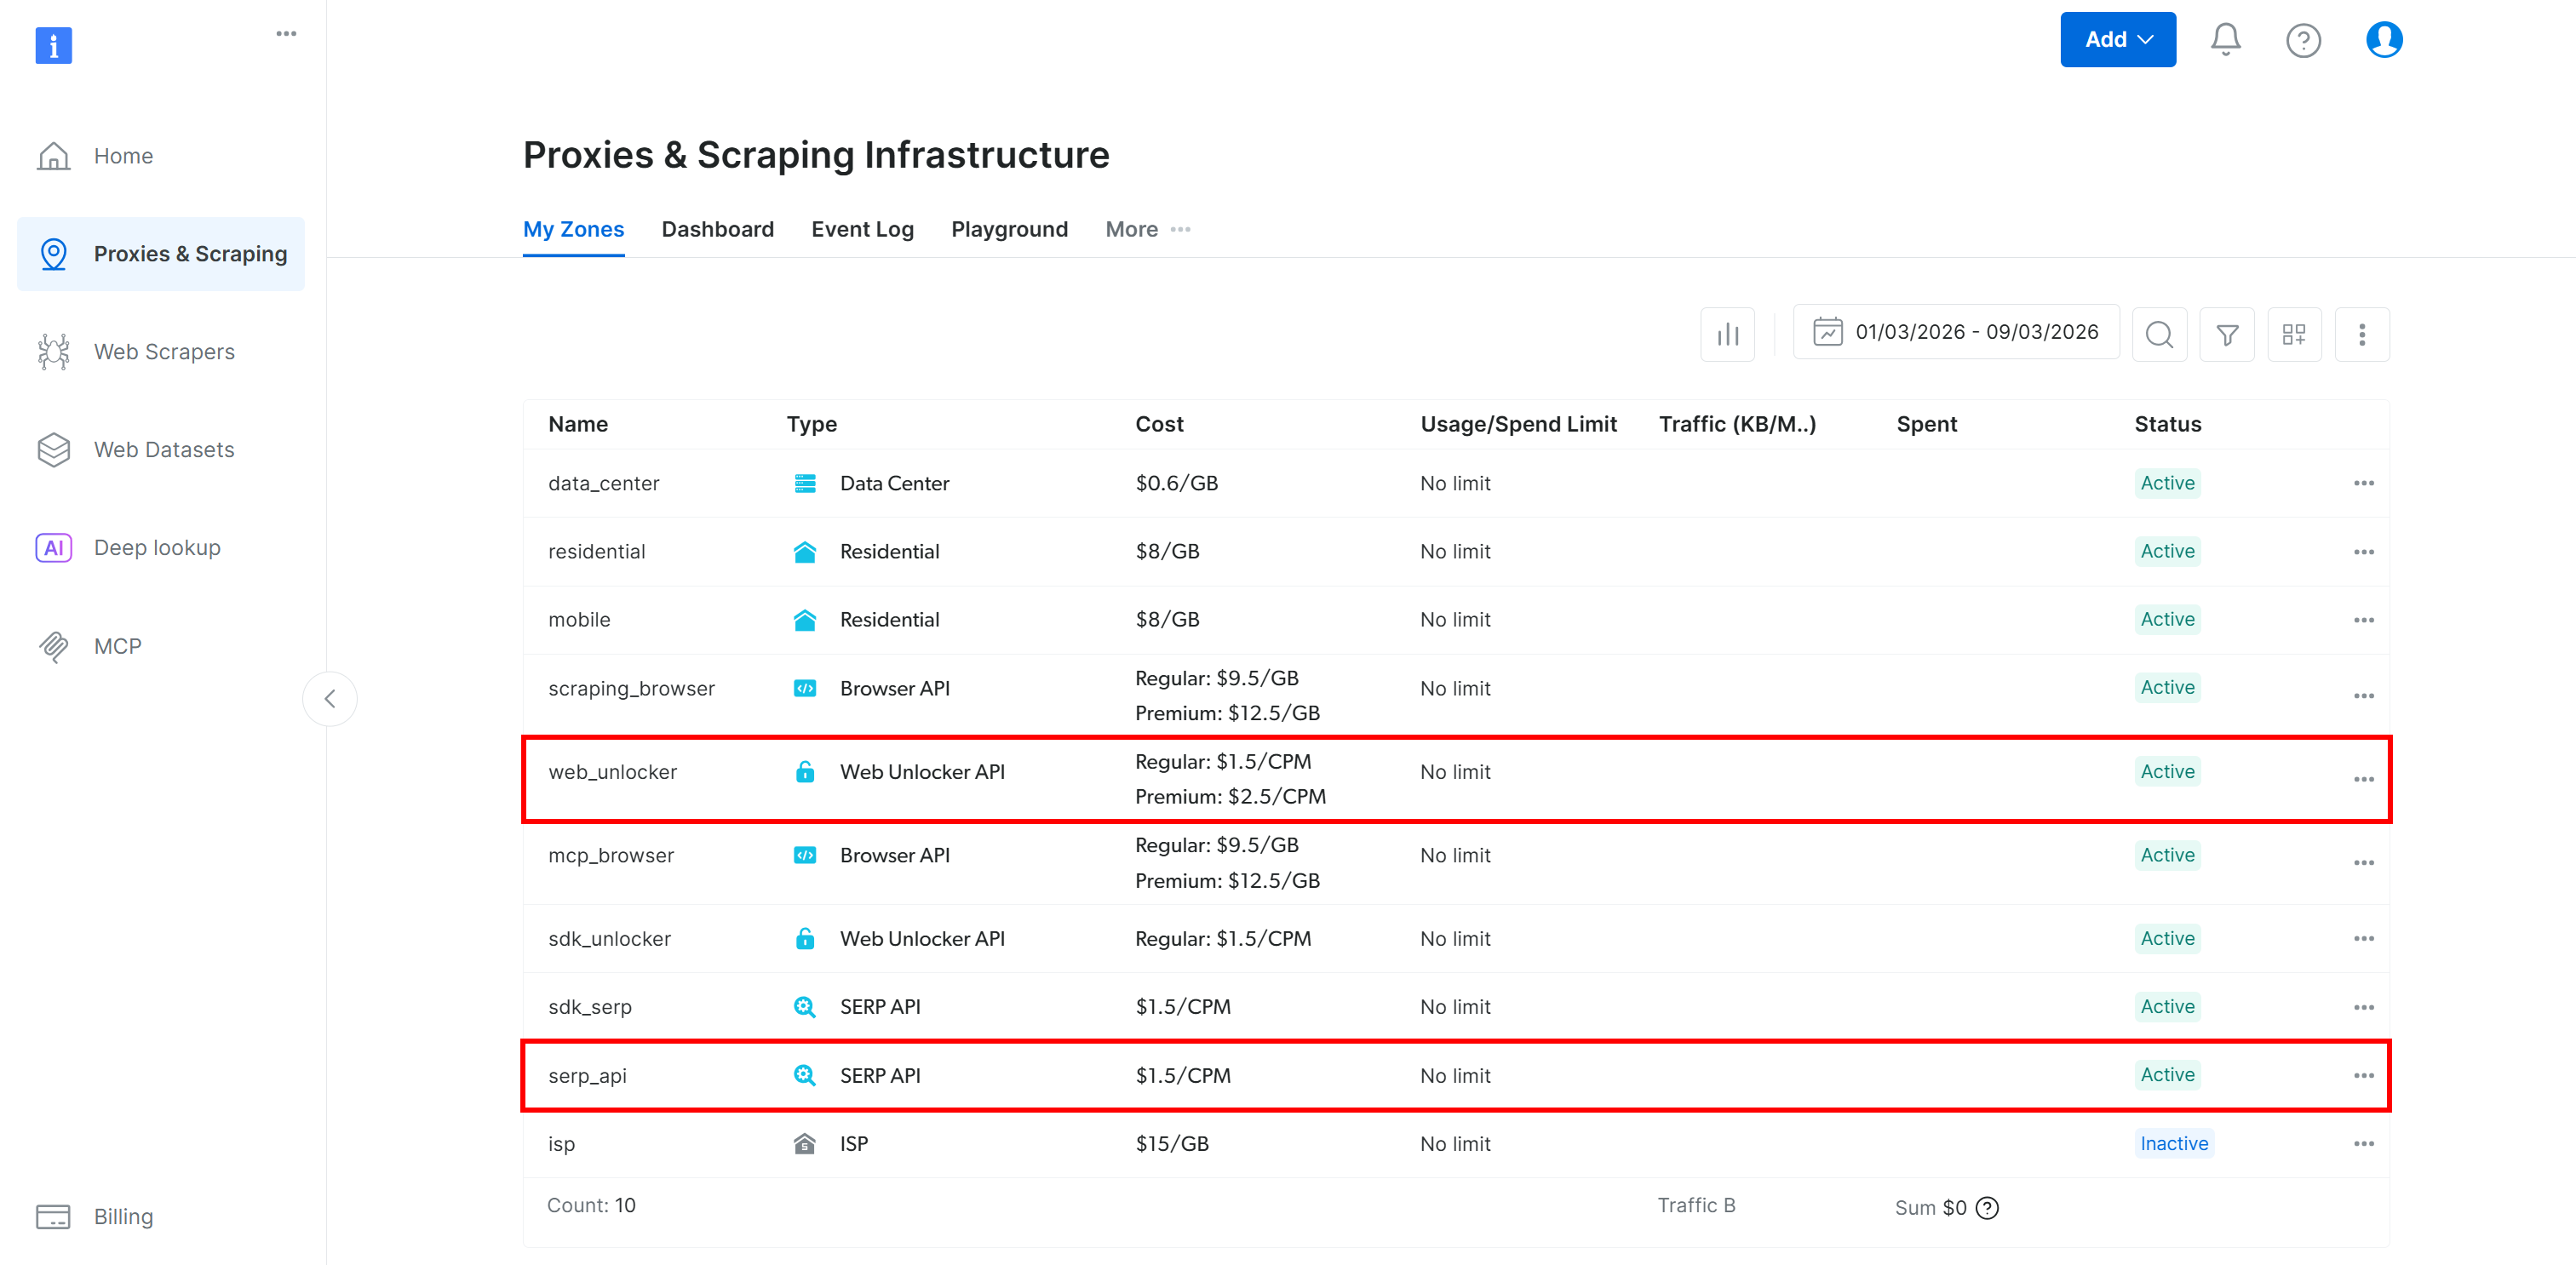The width and height of the screenshot is (2576, 1265).
Task: Open the sidebar top ellipsis menu
Action: 286,34
